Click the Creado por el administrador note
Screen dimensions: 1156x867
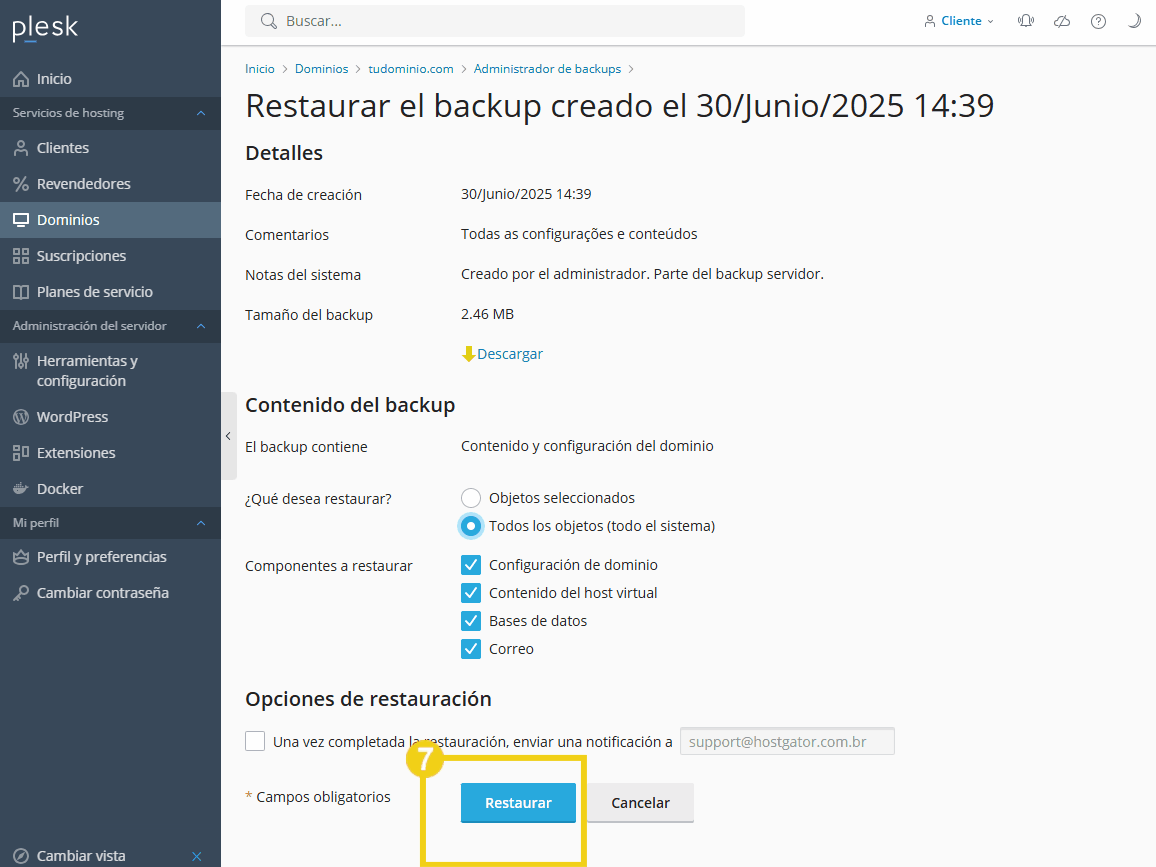(x=642, y=274)
